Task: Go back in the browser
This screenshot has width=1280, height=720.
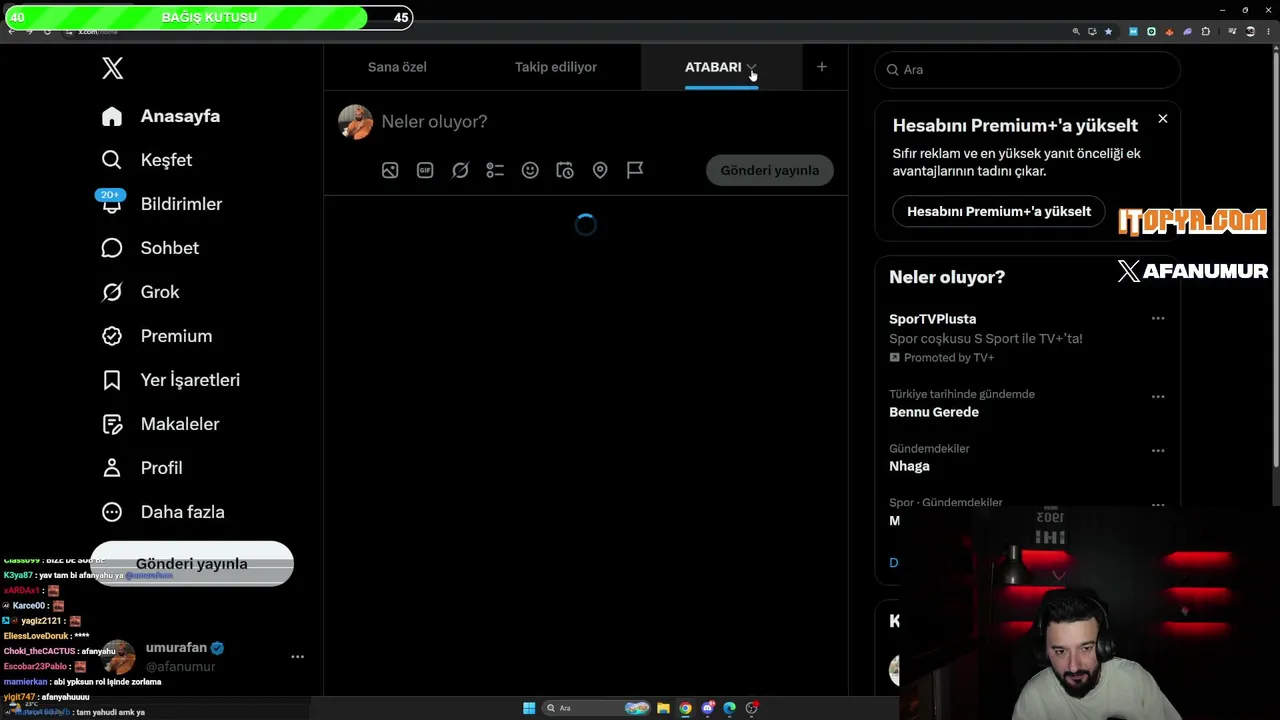Action: click(x=11, y=31)
